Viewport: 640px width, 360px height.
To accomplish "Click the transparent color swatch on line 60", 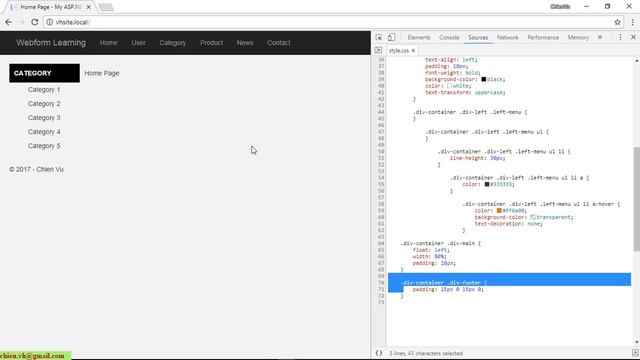I will click(x=533, y=217).
